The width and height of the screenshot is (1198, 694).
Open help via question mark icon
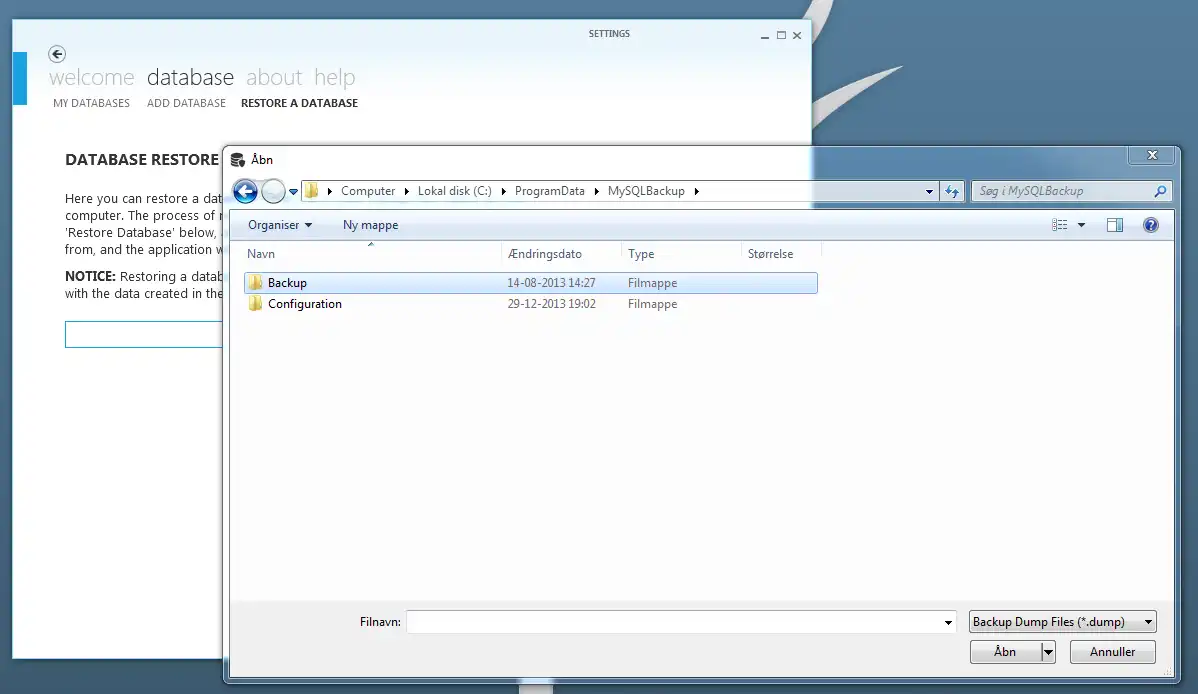1151,225
